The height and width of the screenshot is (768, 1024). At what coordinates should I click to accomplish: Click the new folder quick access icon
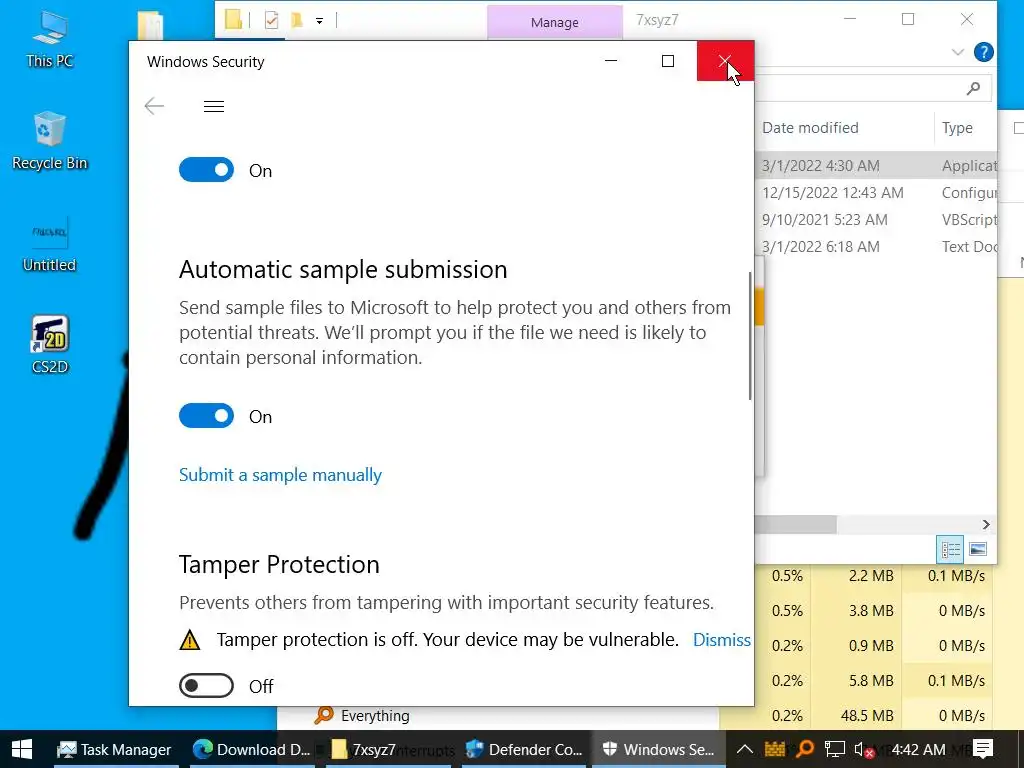click(296, 20)
